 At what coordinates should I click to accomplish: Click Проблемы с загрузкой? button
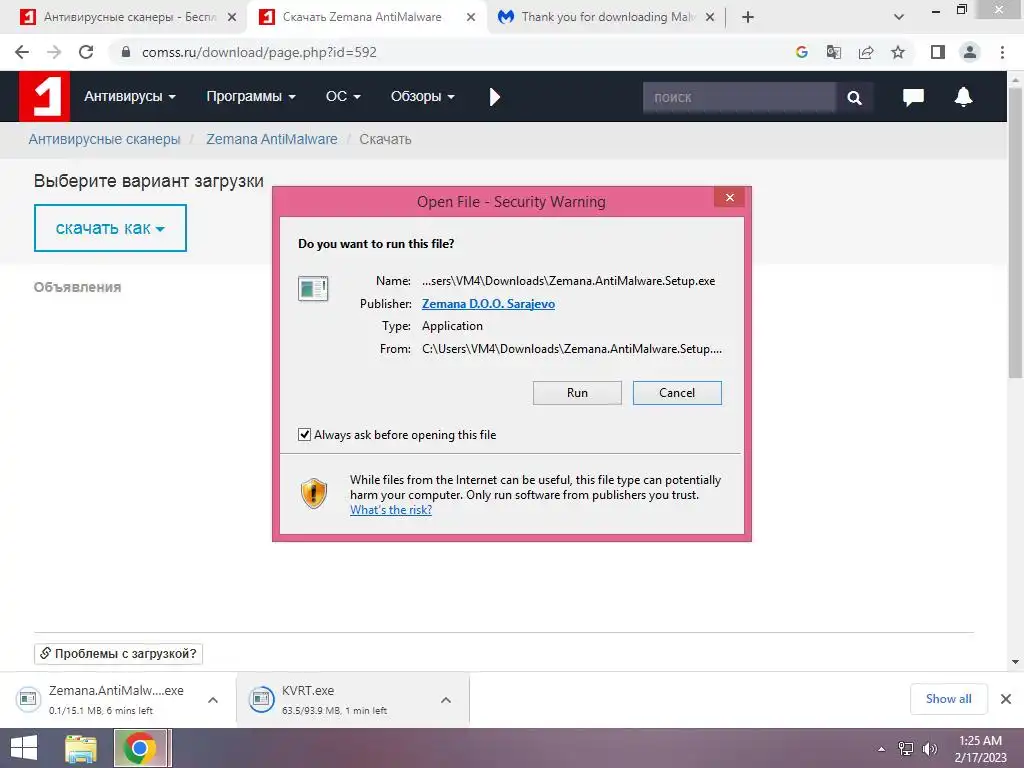pos(118,654)
